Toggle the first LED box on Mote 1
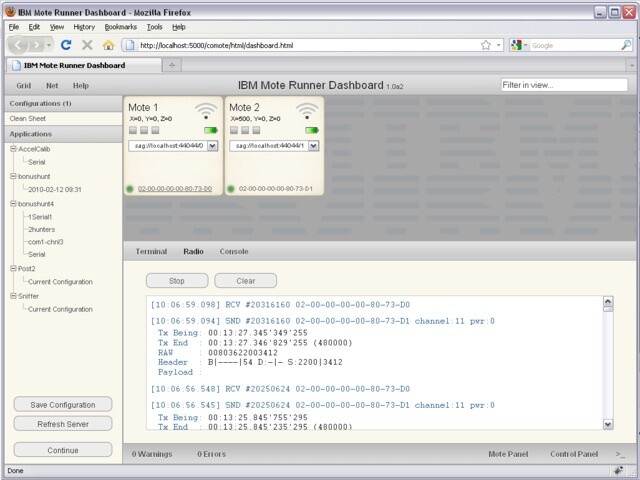The width and height of the screenshot is (640, 480). click(133, 130)
